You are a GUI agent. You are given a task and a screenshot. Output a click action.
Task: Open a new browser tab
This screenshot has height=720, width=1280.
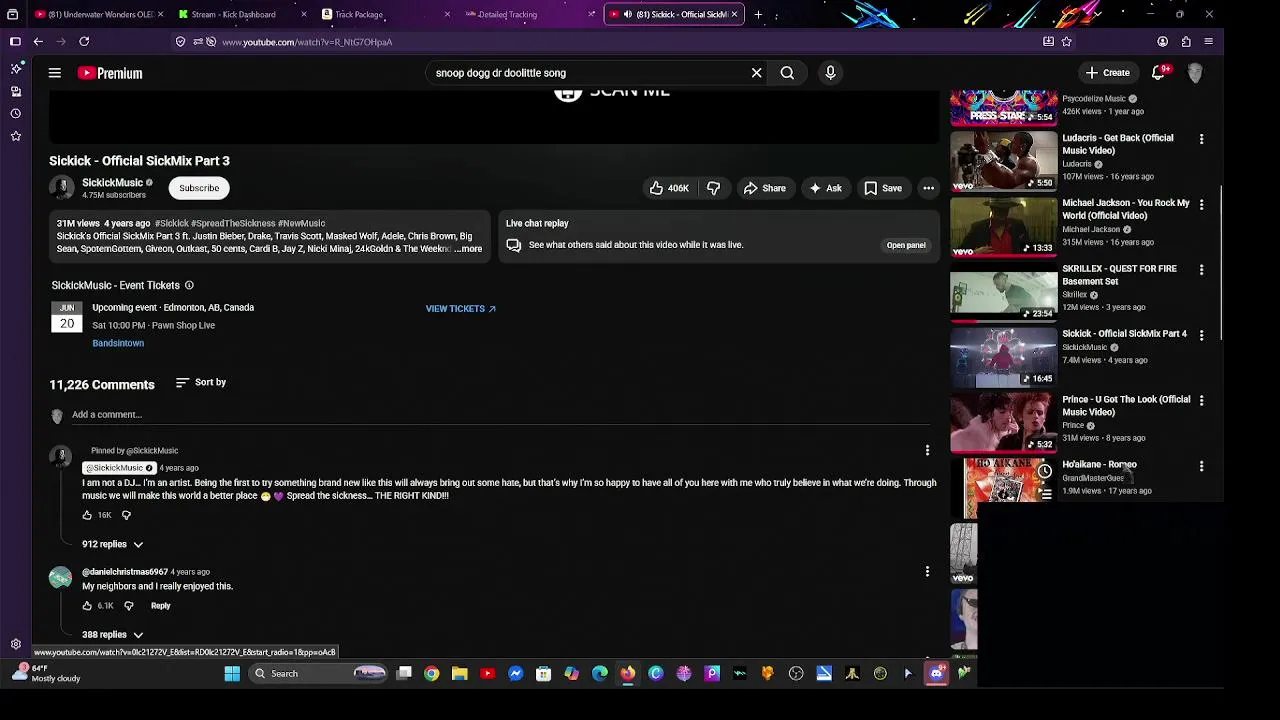[758, 14]
